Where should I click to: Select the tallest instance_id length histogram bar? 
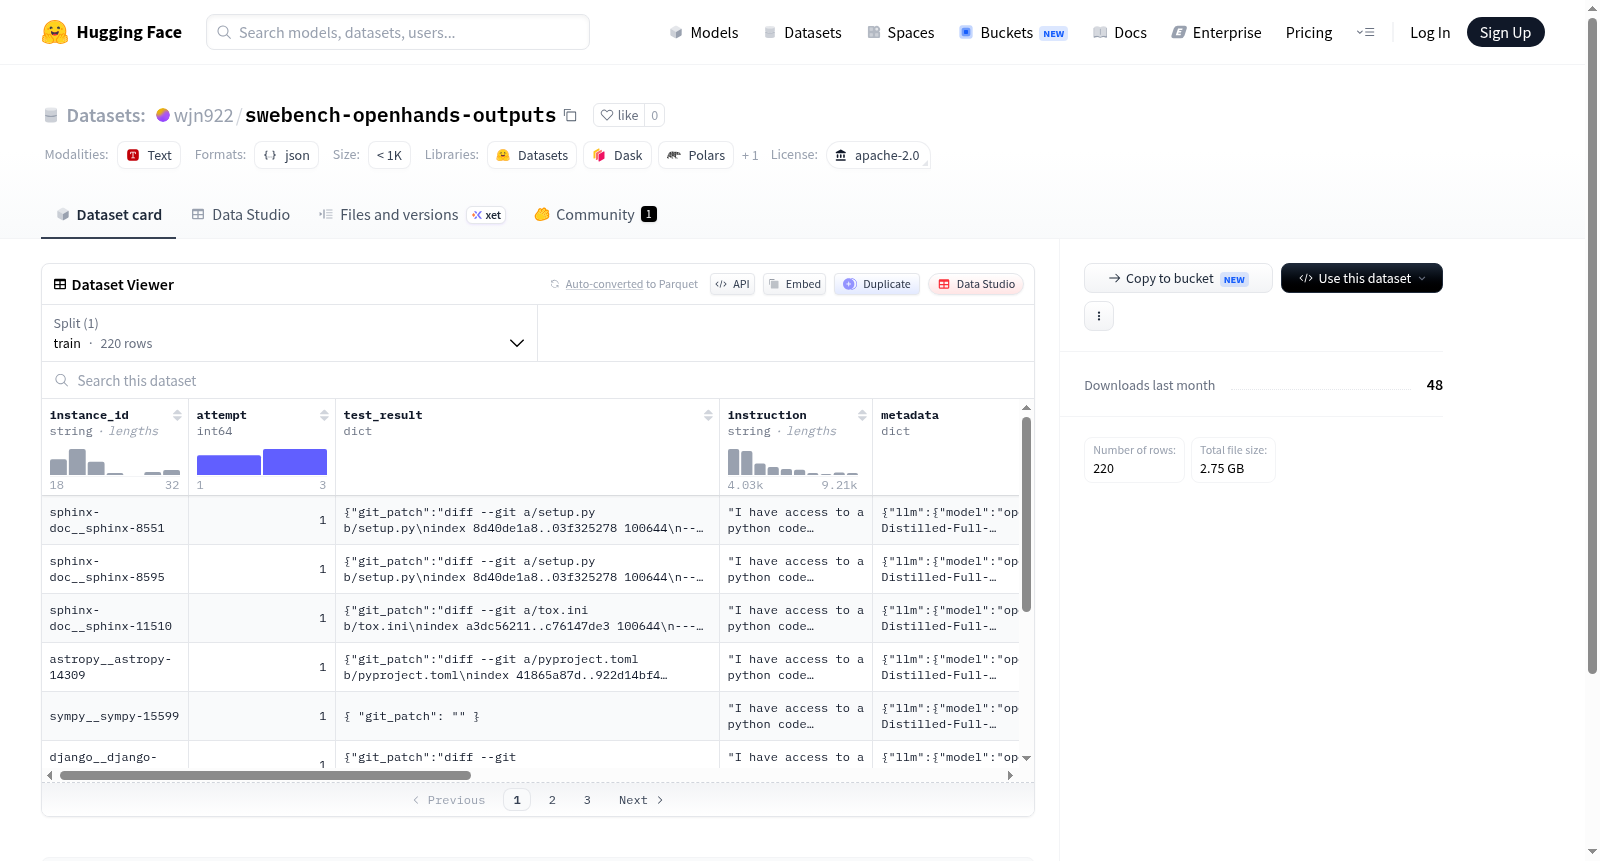pos(77,462)
